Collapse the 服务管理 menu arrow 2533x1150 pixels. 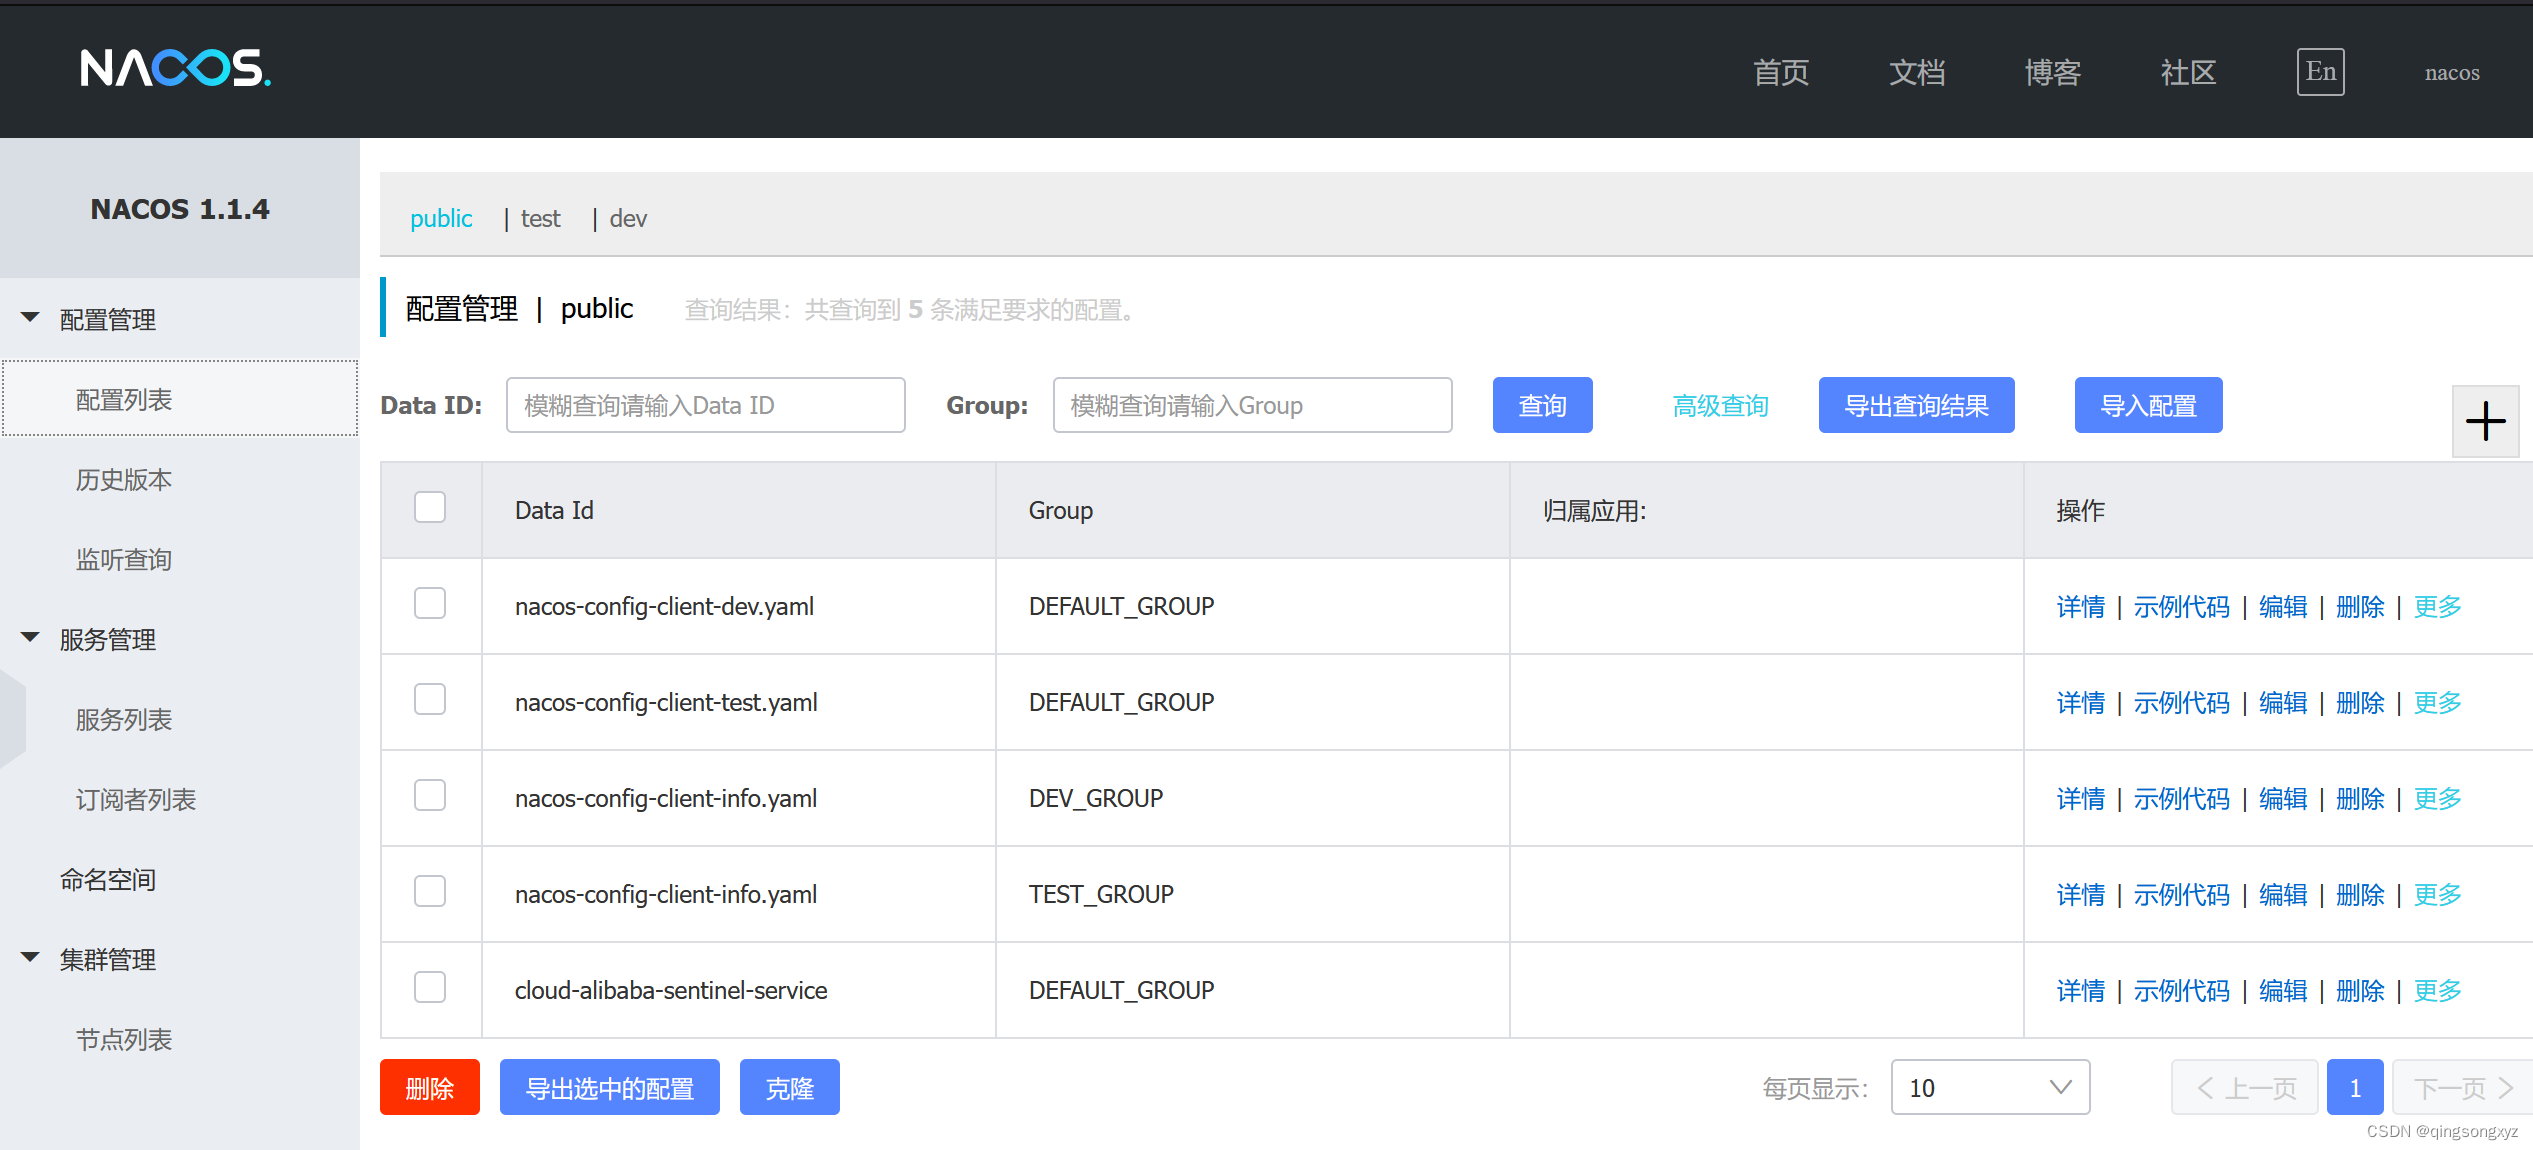click(30, 638)
